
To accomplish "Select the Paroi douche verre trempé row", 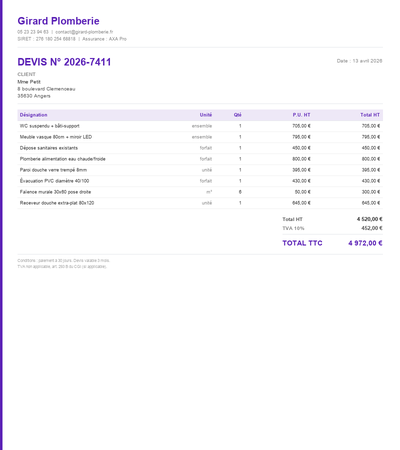I will click(200, 170).
